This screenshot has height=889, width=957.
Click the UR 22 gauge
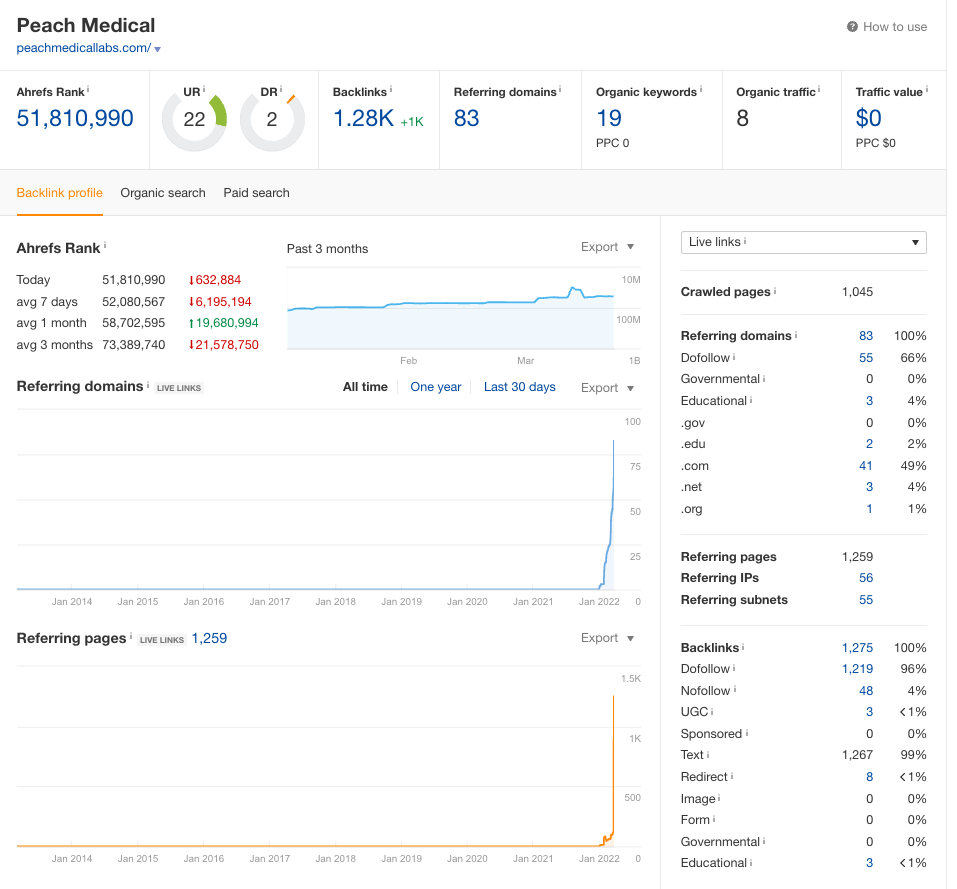194,120
